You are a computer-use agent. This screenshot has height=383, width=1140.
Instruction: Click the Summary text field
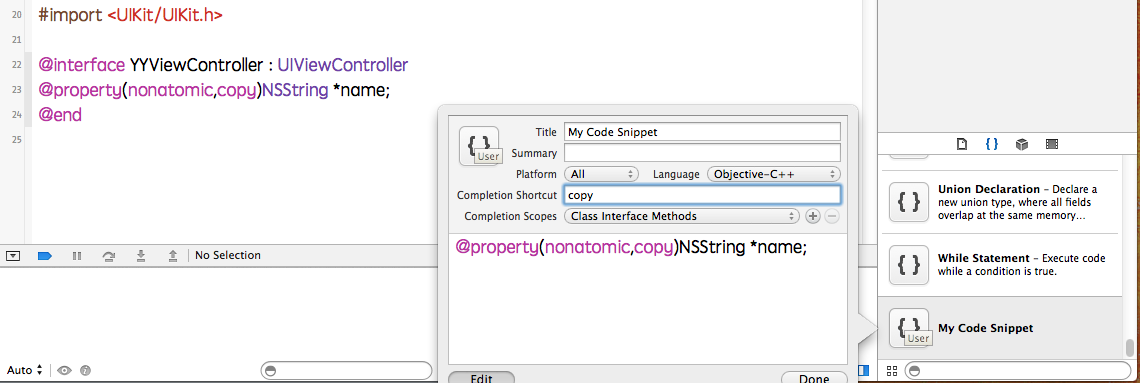pyautogui.click(x=702, y=153)
